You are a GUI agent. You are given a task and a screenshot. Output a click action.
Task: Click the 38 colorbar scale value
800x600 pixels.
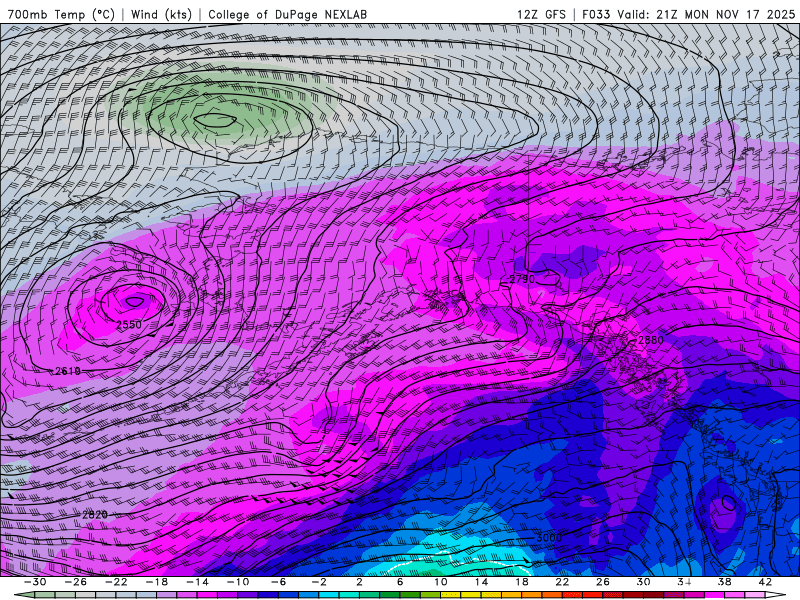coord(724,582)
